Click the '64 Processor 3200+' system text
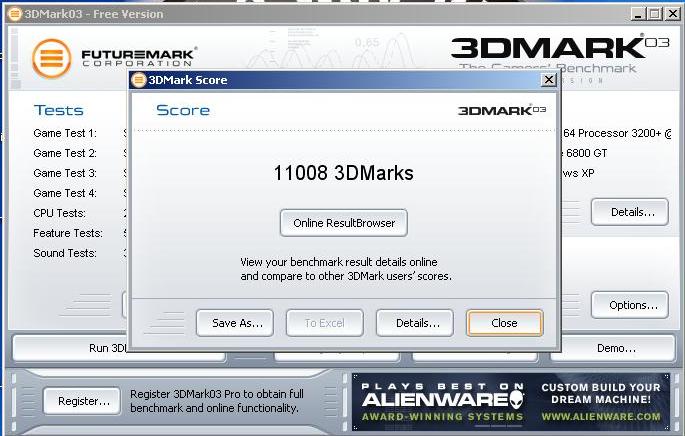The width and height of the screenshot is (685, 436). tap(617, 133)
